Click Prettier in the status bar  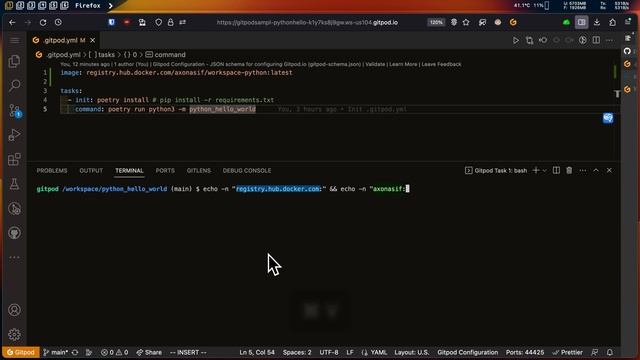click(x=567, y=353)
